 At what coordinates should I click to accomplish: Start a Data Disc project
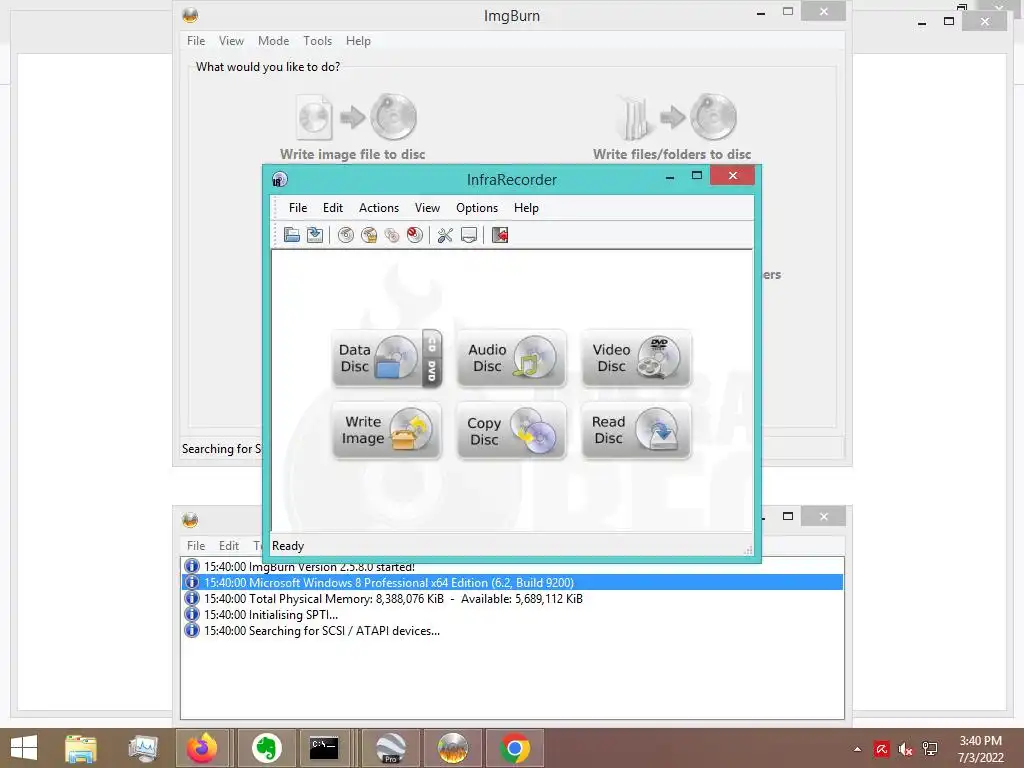click(377, 359)
